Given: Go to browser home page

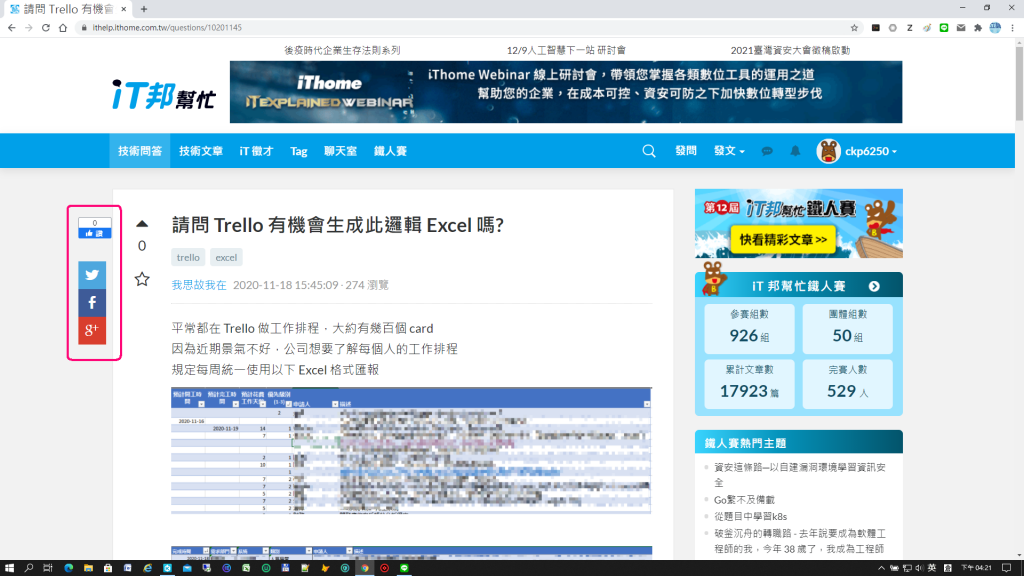Looking at the screenshot, I should tap(63, 27).
